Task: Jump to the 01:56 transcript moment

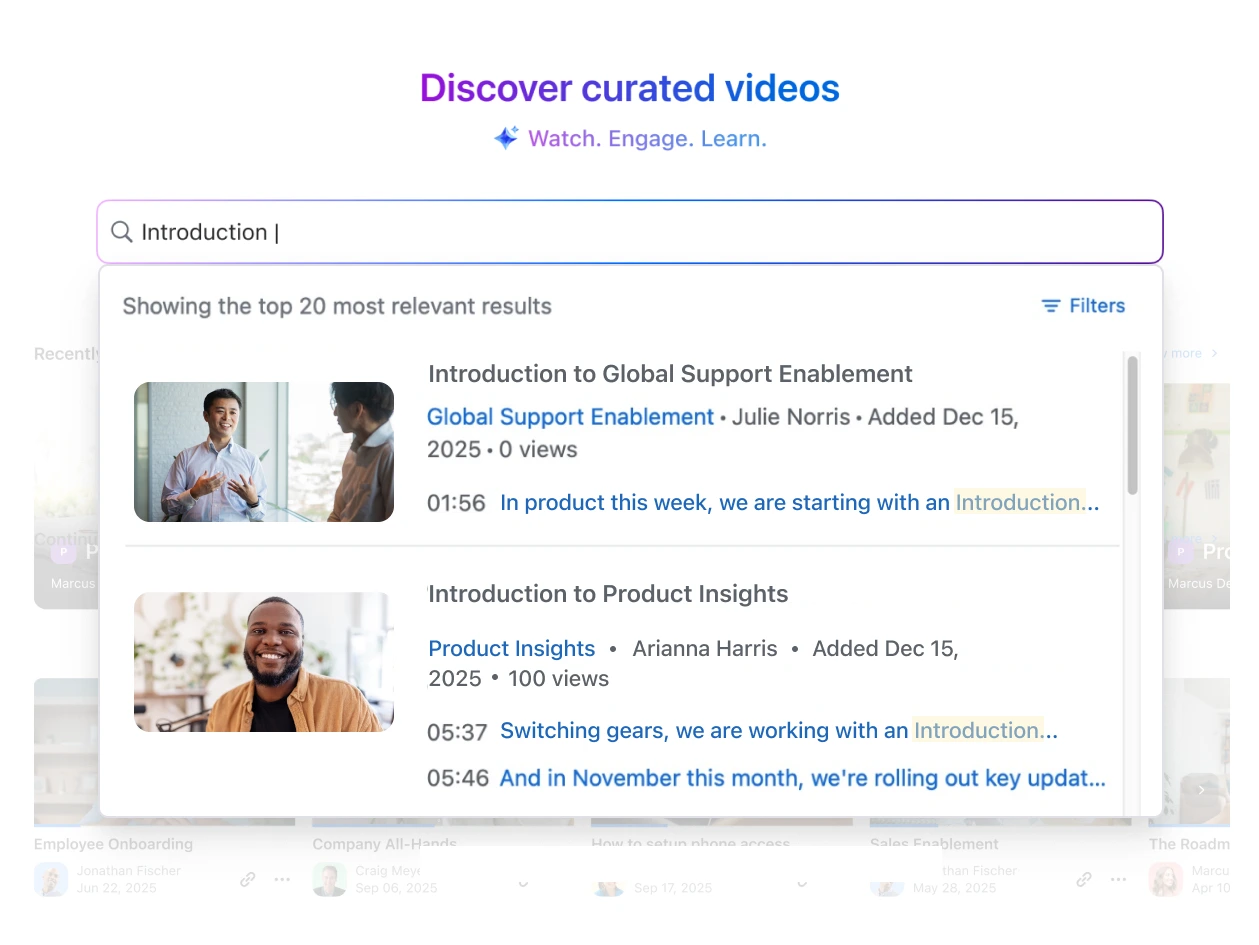Action: (x=456, y=503)
